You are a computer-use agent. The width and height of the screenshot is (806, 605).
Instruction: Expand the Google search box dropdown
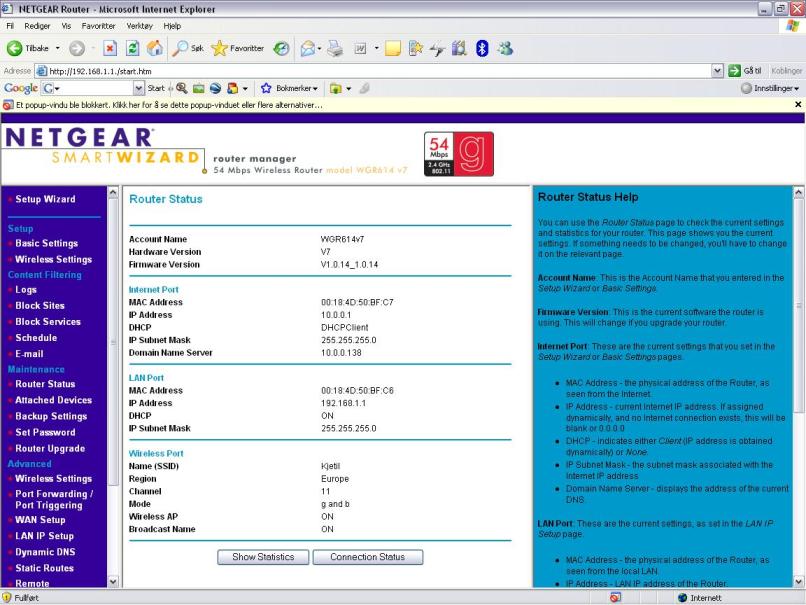tap(138, 88)
